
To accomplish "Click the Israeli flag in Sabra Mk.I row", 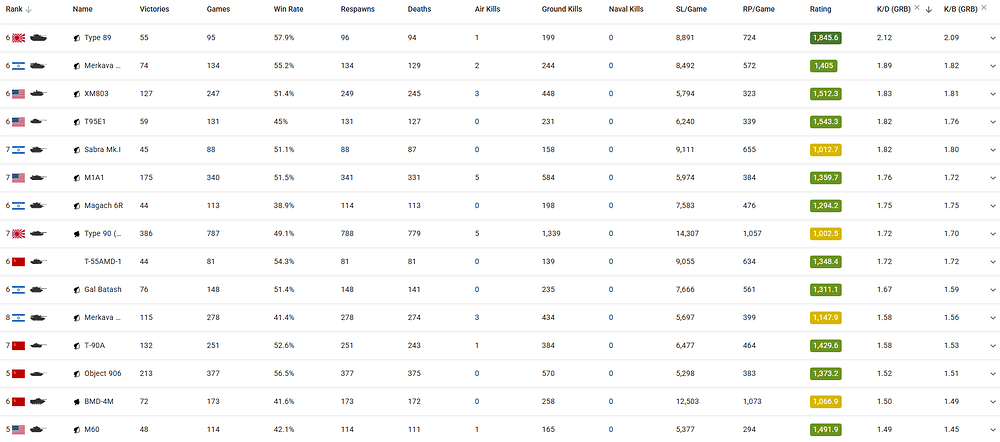I will coord(18,150).
